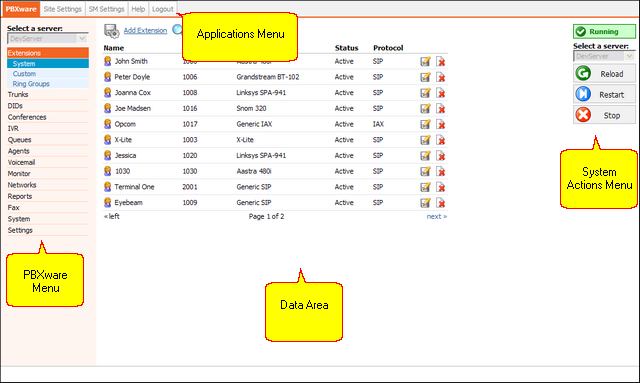Open the Help tab
Image resolution: width=640 pixels, height=383 pixels.
[x=138, y=9]
